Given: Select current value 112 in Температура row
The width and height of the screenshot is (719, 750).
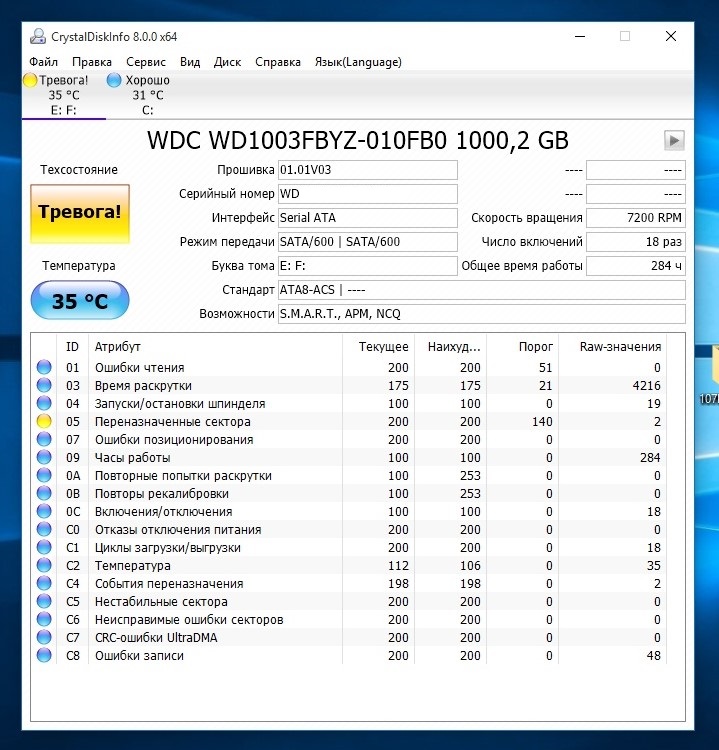Looking at the screenshot, I should [398, 566].
